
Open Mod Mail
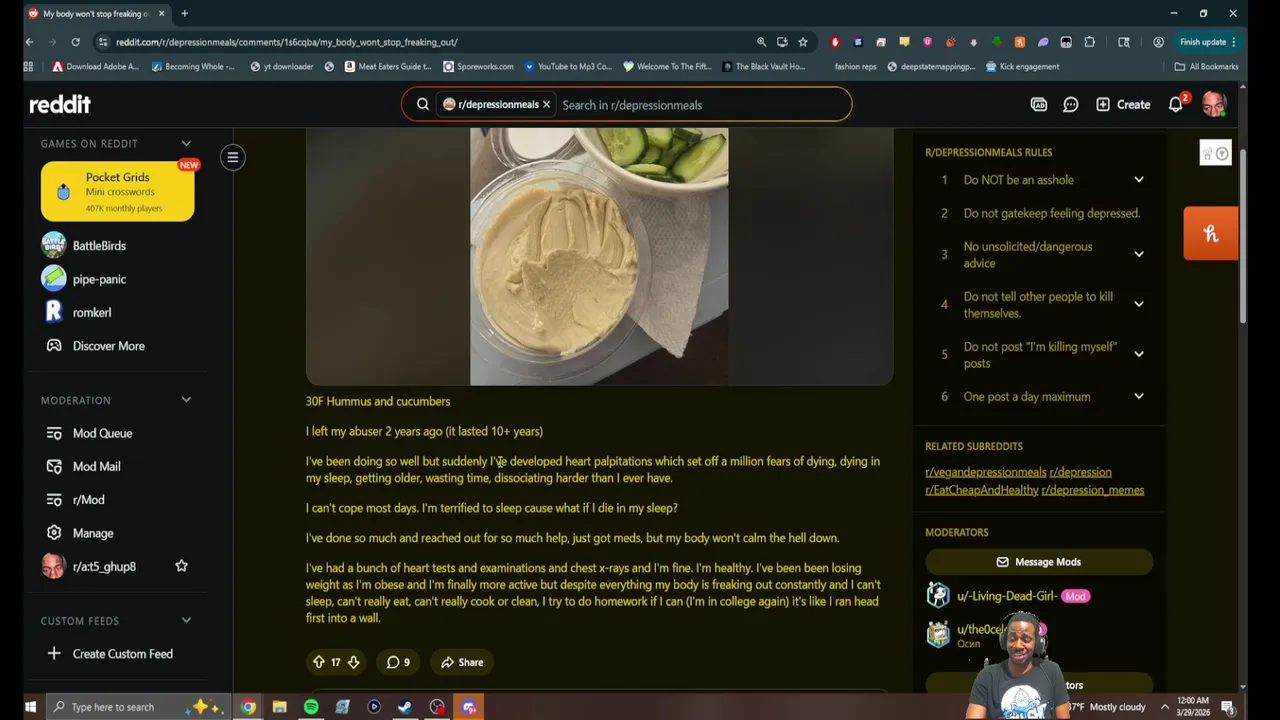pos(96,466)
